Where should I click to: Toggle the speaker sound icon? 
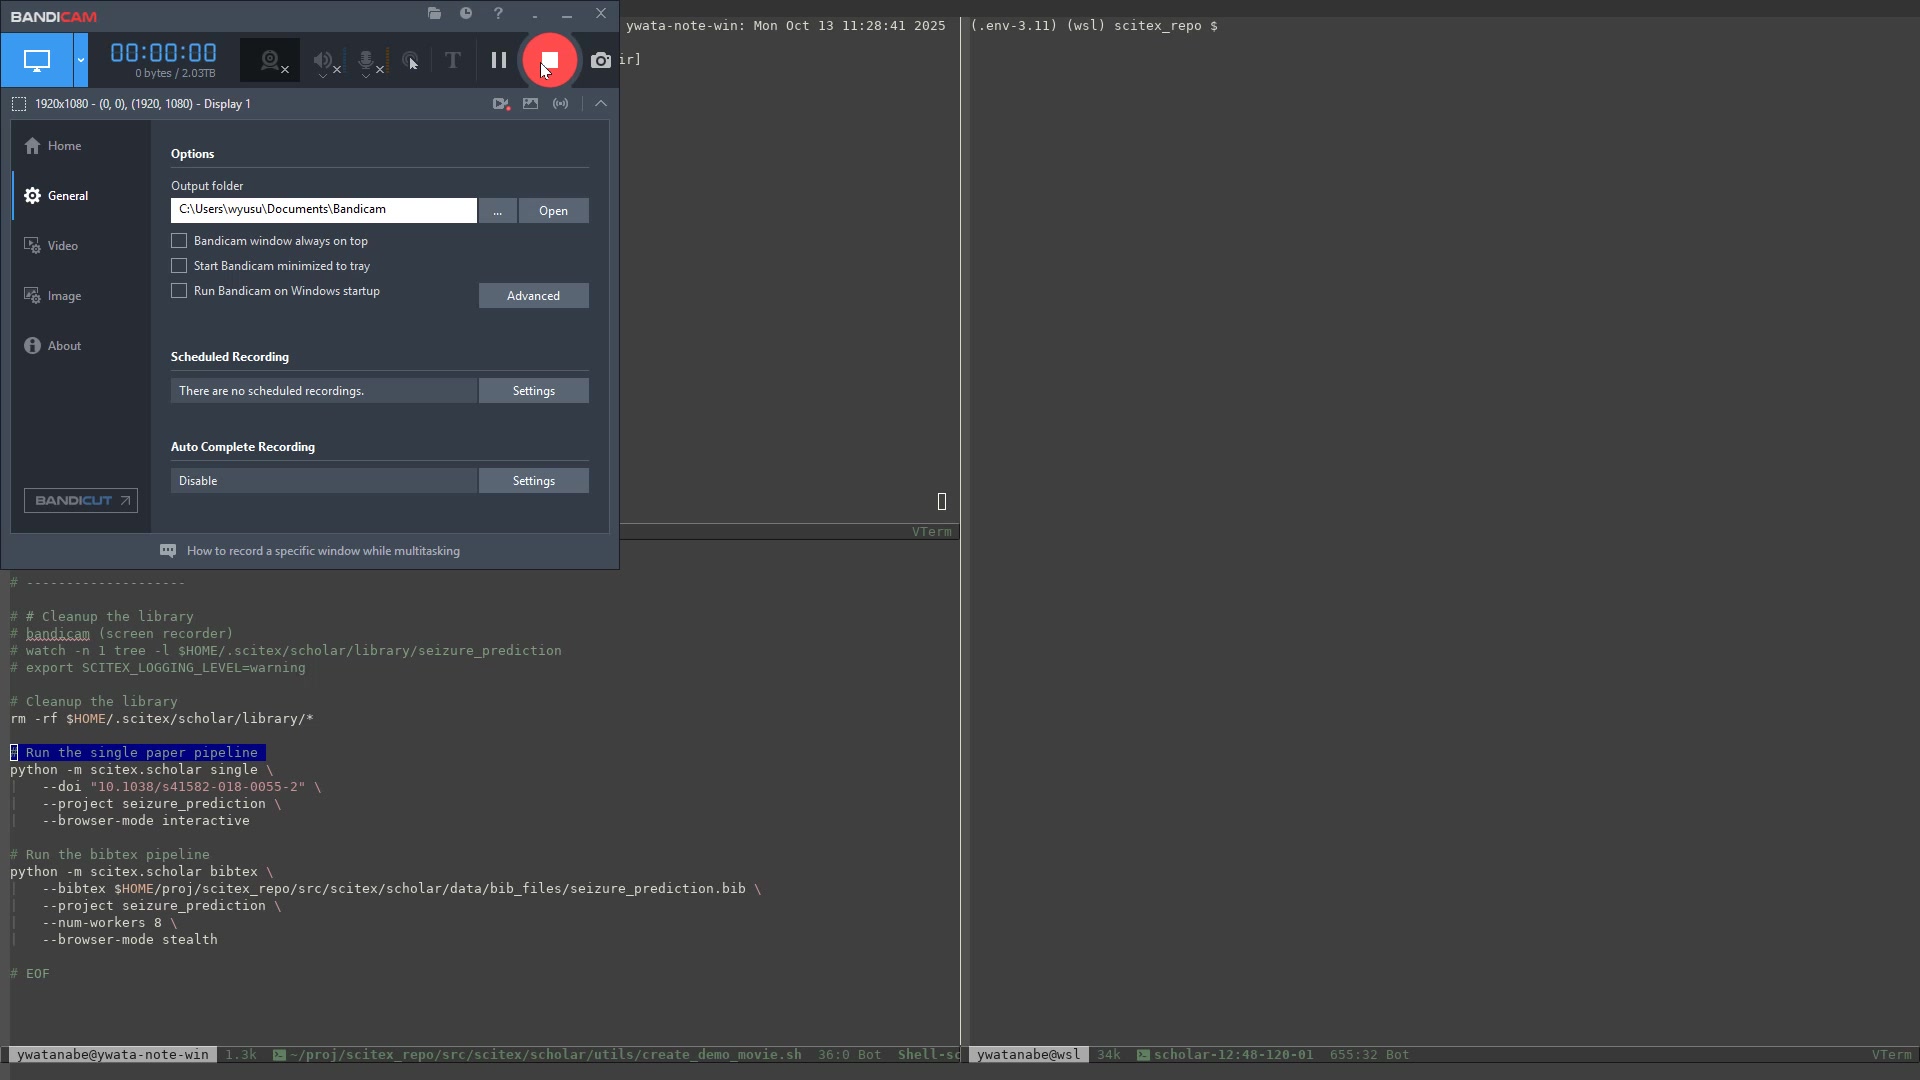(322, 60)
